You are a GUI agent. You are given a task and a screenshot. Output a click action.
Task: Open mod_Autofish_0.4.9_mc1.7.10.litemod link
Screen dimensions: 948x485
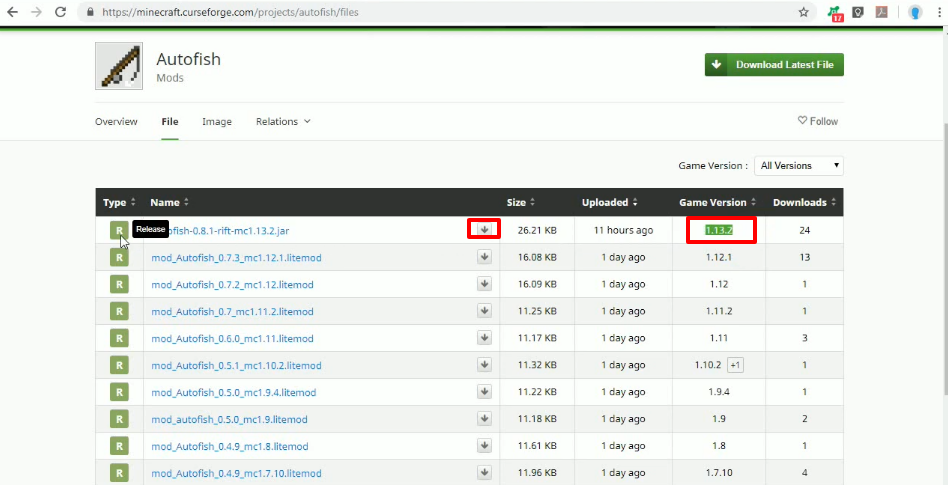point(236,474)
